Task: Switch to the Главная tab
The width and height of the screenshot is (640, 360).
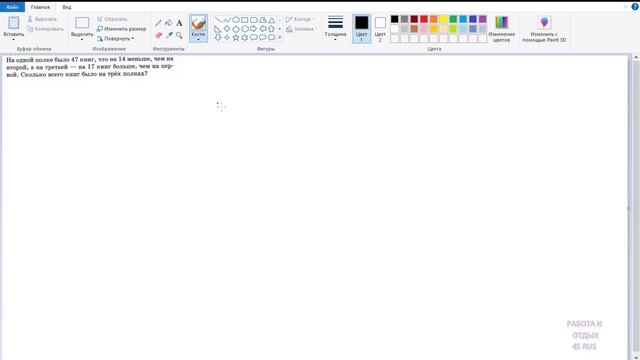Action: [x=40, y=7]
